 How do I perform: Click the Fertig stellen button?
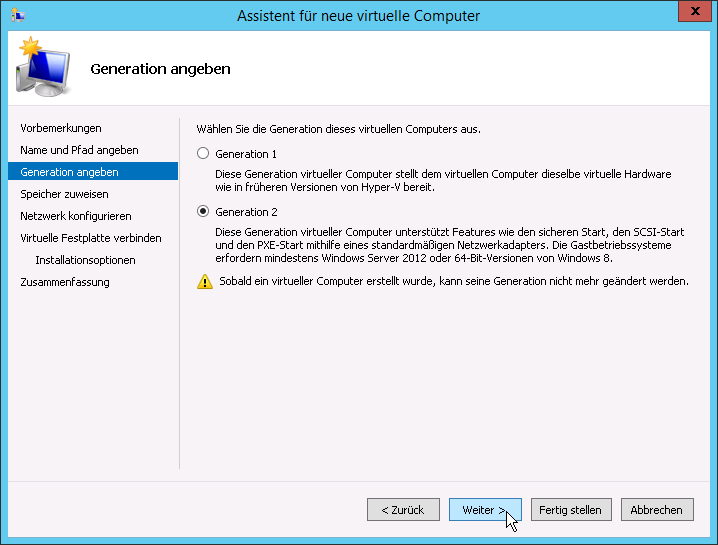coord(571,510)
